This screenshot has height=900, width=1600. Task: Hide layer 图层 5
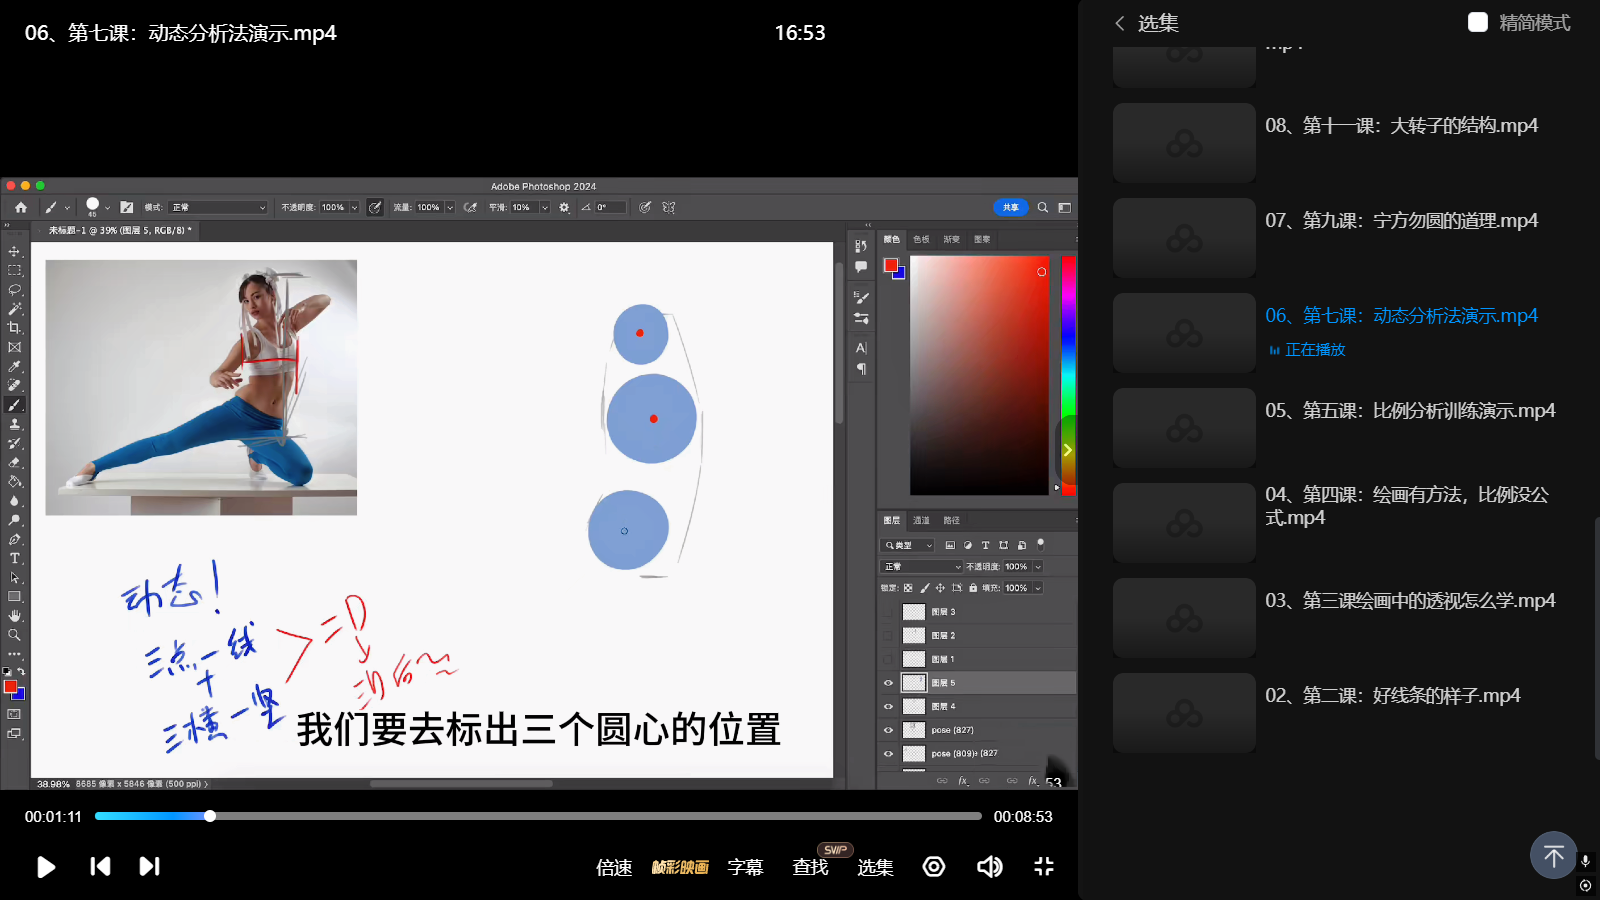(x=888, y=683)
